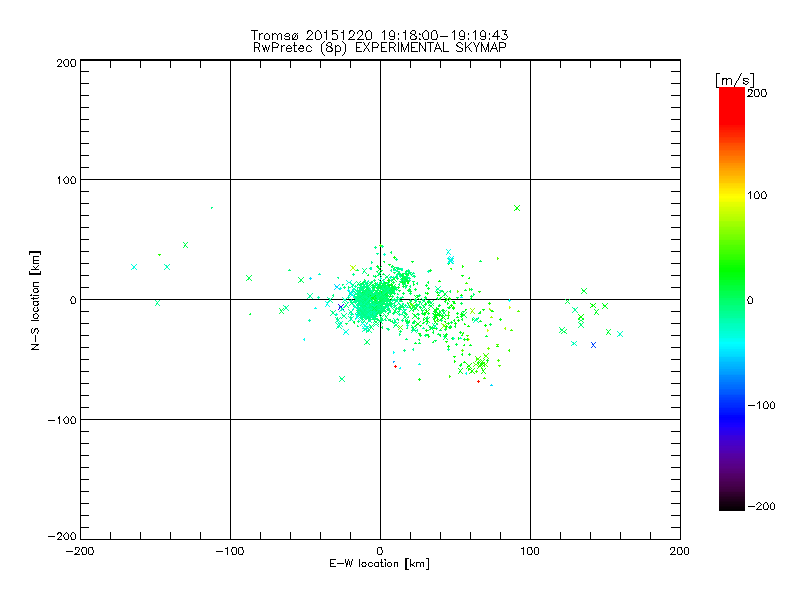Viewport: 800px width, 600px height.
Task: Click the colorbar top tick label '200'
Action: pos(757,93)
